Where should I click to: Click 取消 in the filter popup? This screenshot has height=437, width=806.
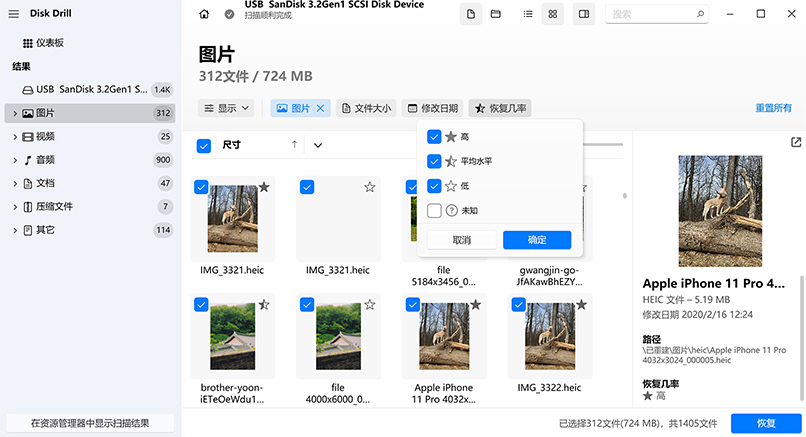pos(462,240)
